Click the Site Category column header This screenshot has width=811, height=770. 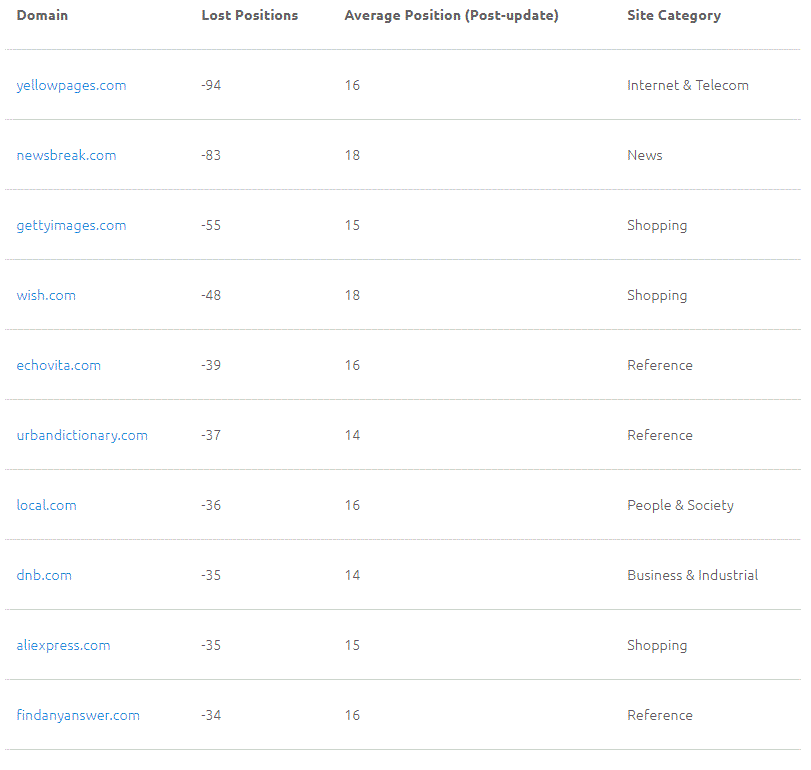tap(673, 15)
